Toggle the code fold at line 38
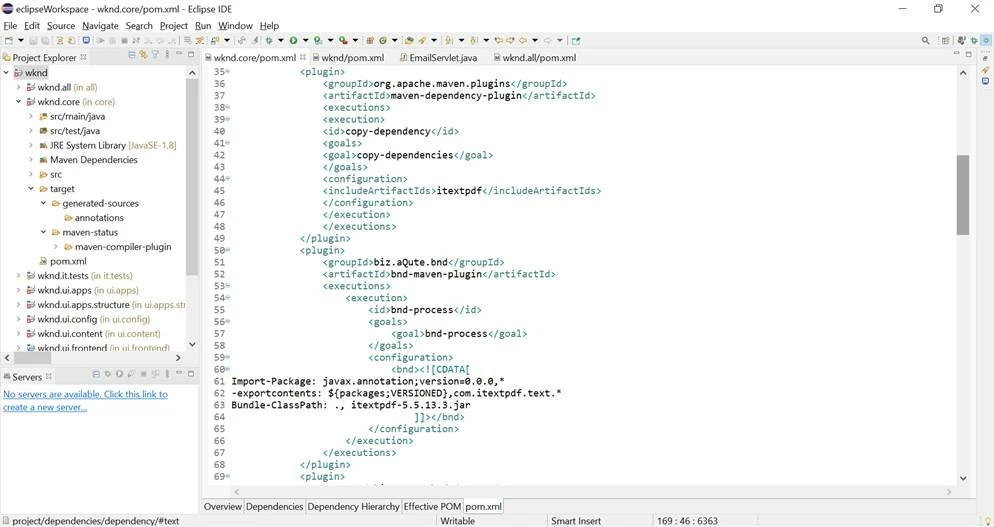This screenshot has height=527, width=994. (x=228, y=107)
